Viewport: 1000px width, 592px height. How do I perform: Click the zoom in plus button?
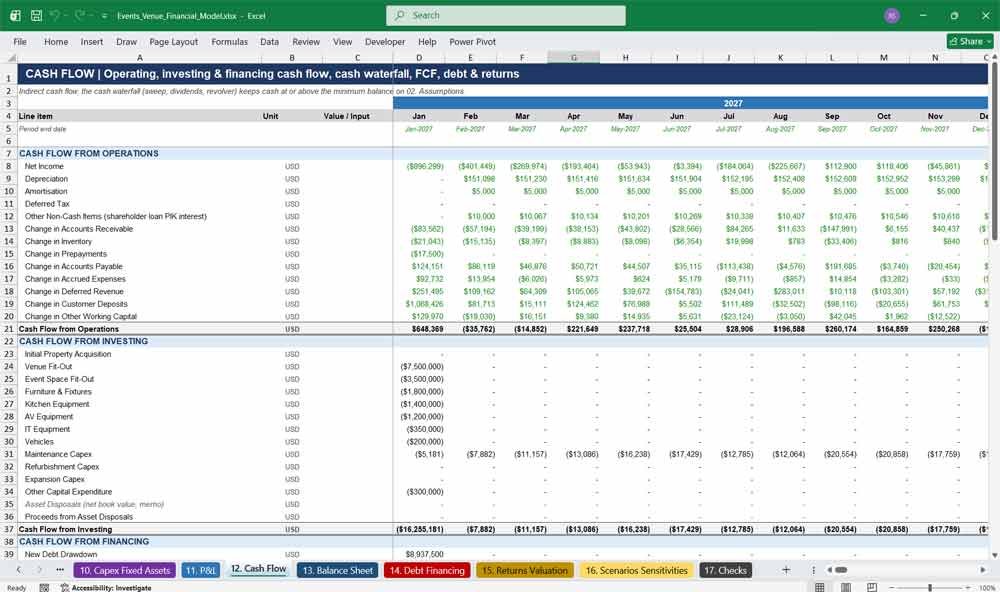(x=968, y=588)
